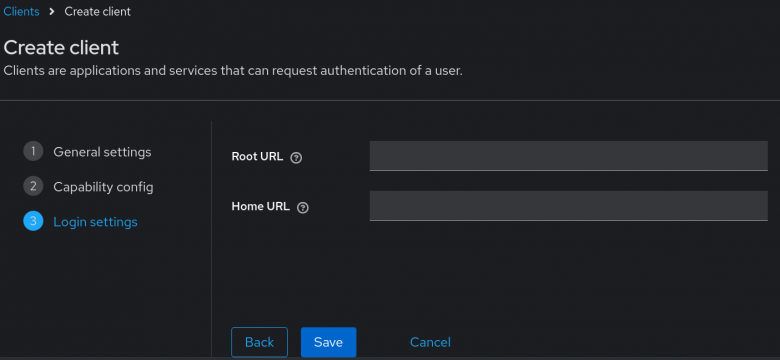Image resolution: width=780 pixels, height=360 pixels.
Task: Select the step 1 number circle
Action: (x=33, y=151)
